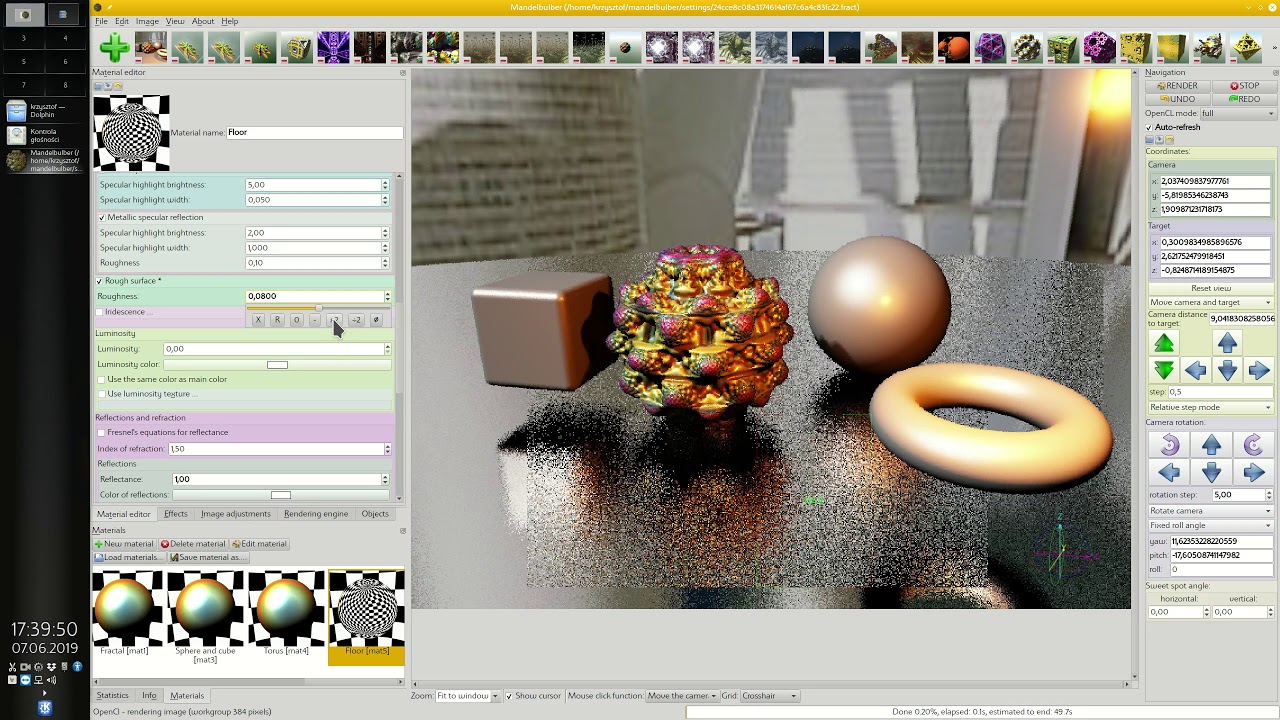Move camera up with blue up arrow
Viewport: 1280px width, 720px height.
1227,344
